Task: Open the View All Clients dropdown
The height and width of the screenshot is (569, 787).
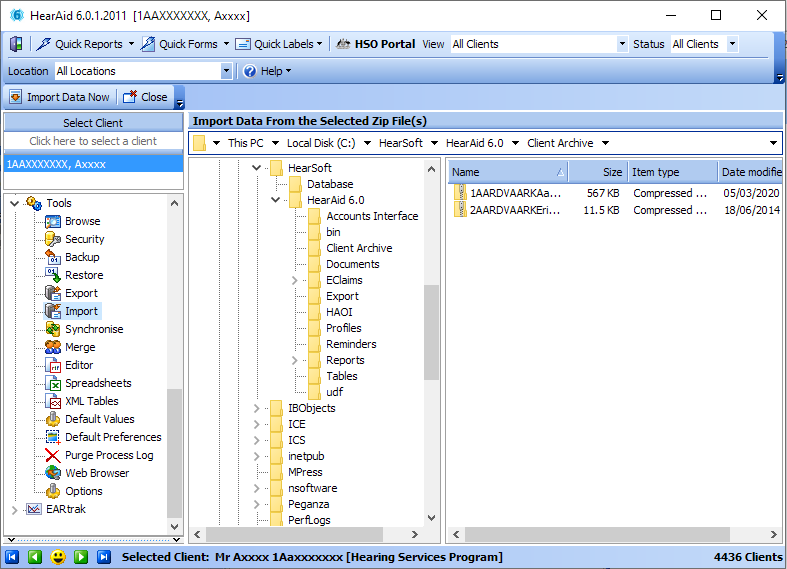Action: [x=622, y=44]
